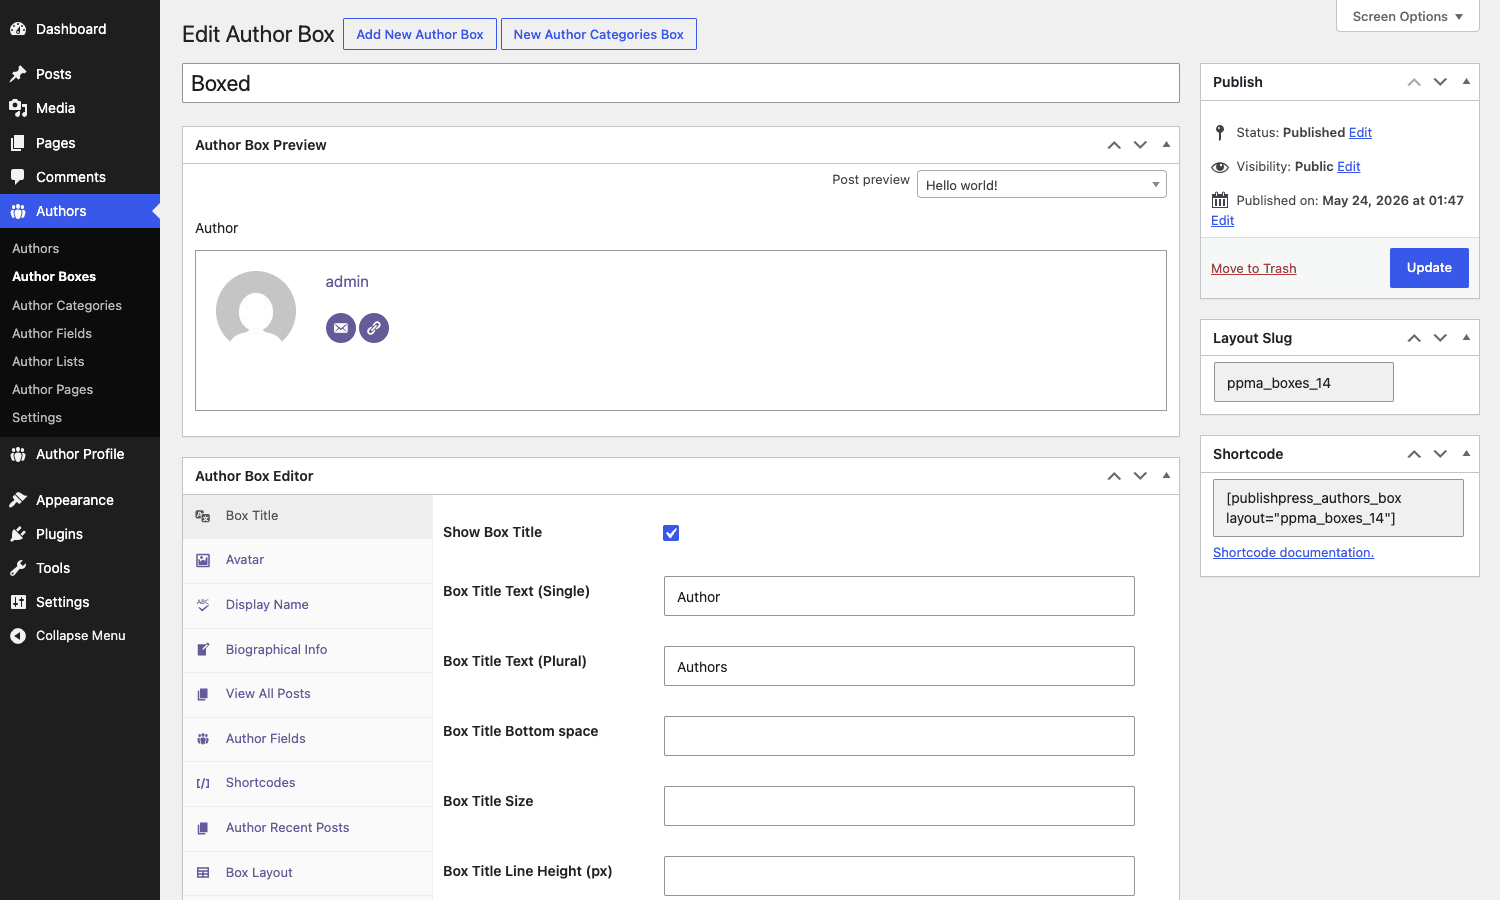1500x900 pixels.
Task: Uncheck the Show Box Title checkbox
Action: tap(671, 533)
